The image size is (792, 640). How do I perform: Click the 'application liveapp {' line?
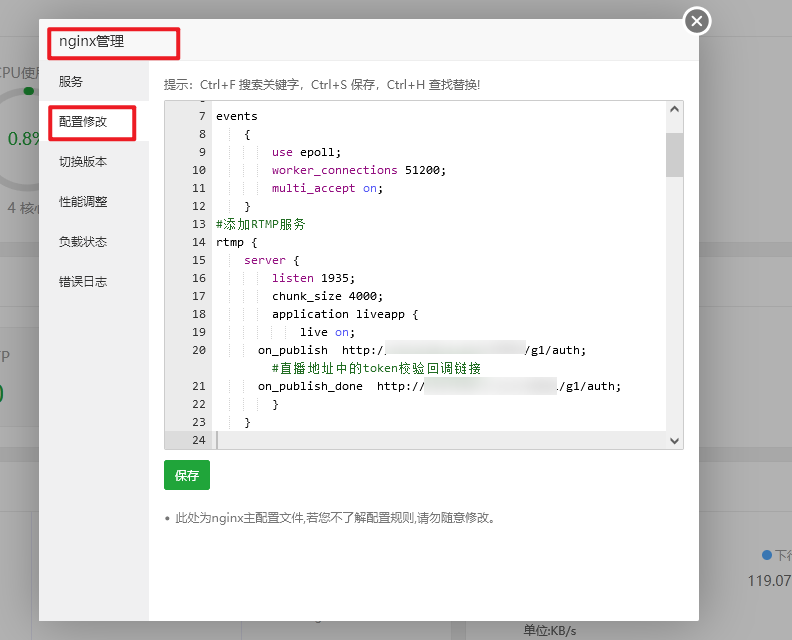point(345,314)
